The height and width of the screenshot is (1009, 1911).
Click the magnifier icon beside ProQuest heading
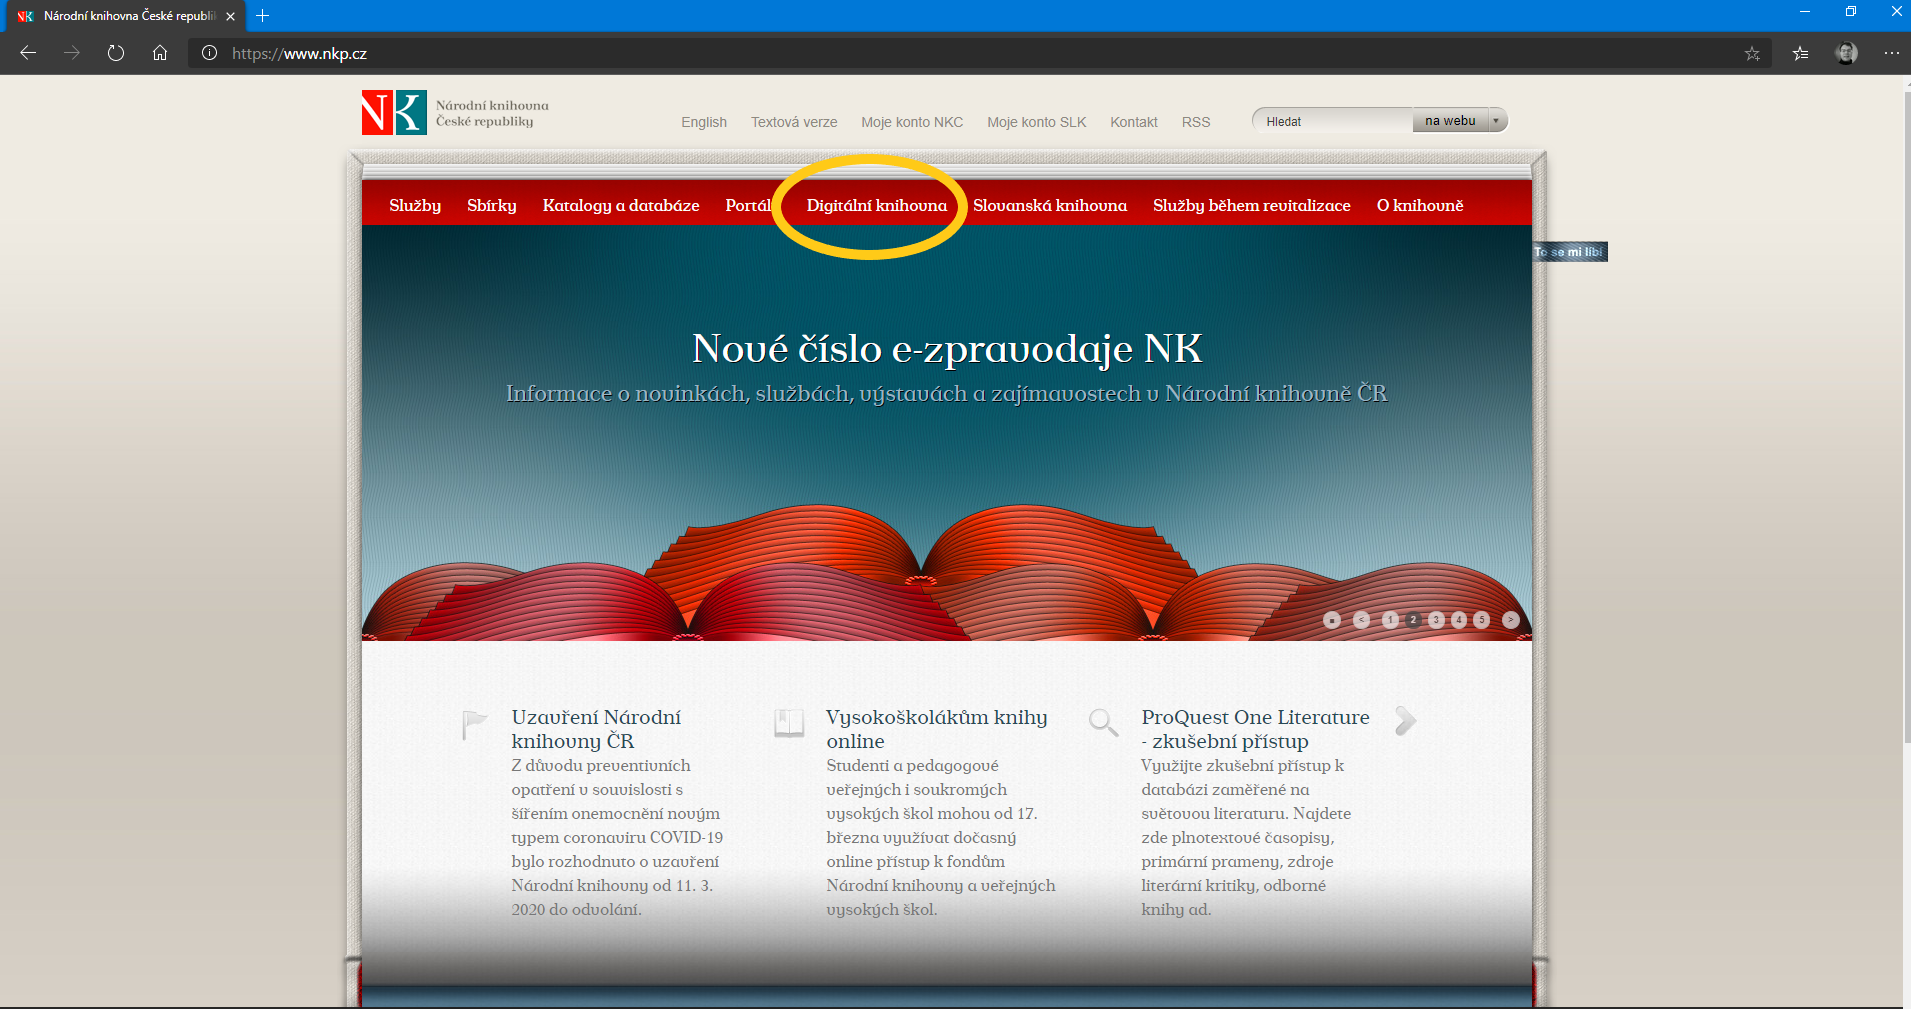click(x=1103, y=722)
